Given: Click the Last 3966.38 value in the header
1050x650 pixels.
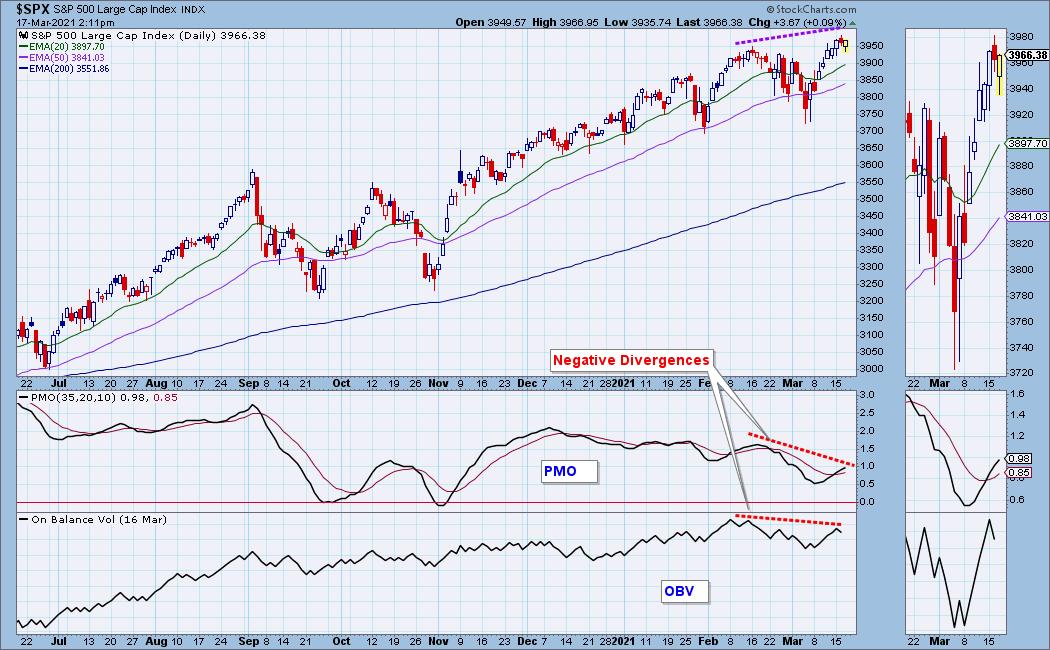Looking at the screenshot, I should click(x=709, y=23).
